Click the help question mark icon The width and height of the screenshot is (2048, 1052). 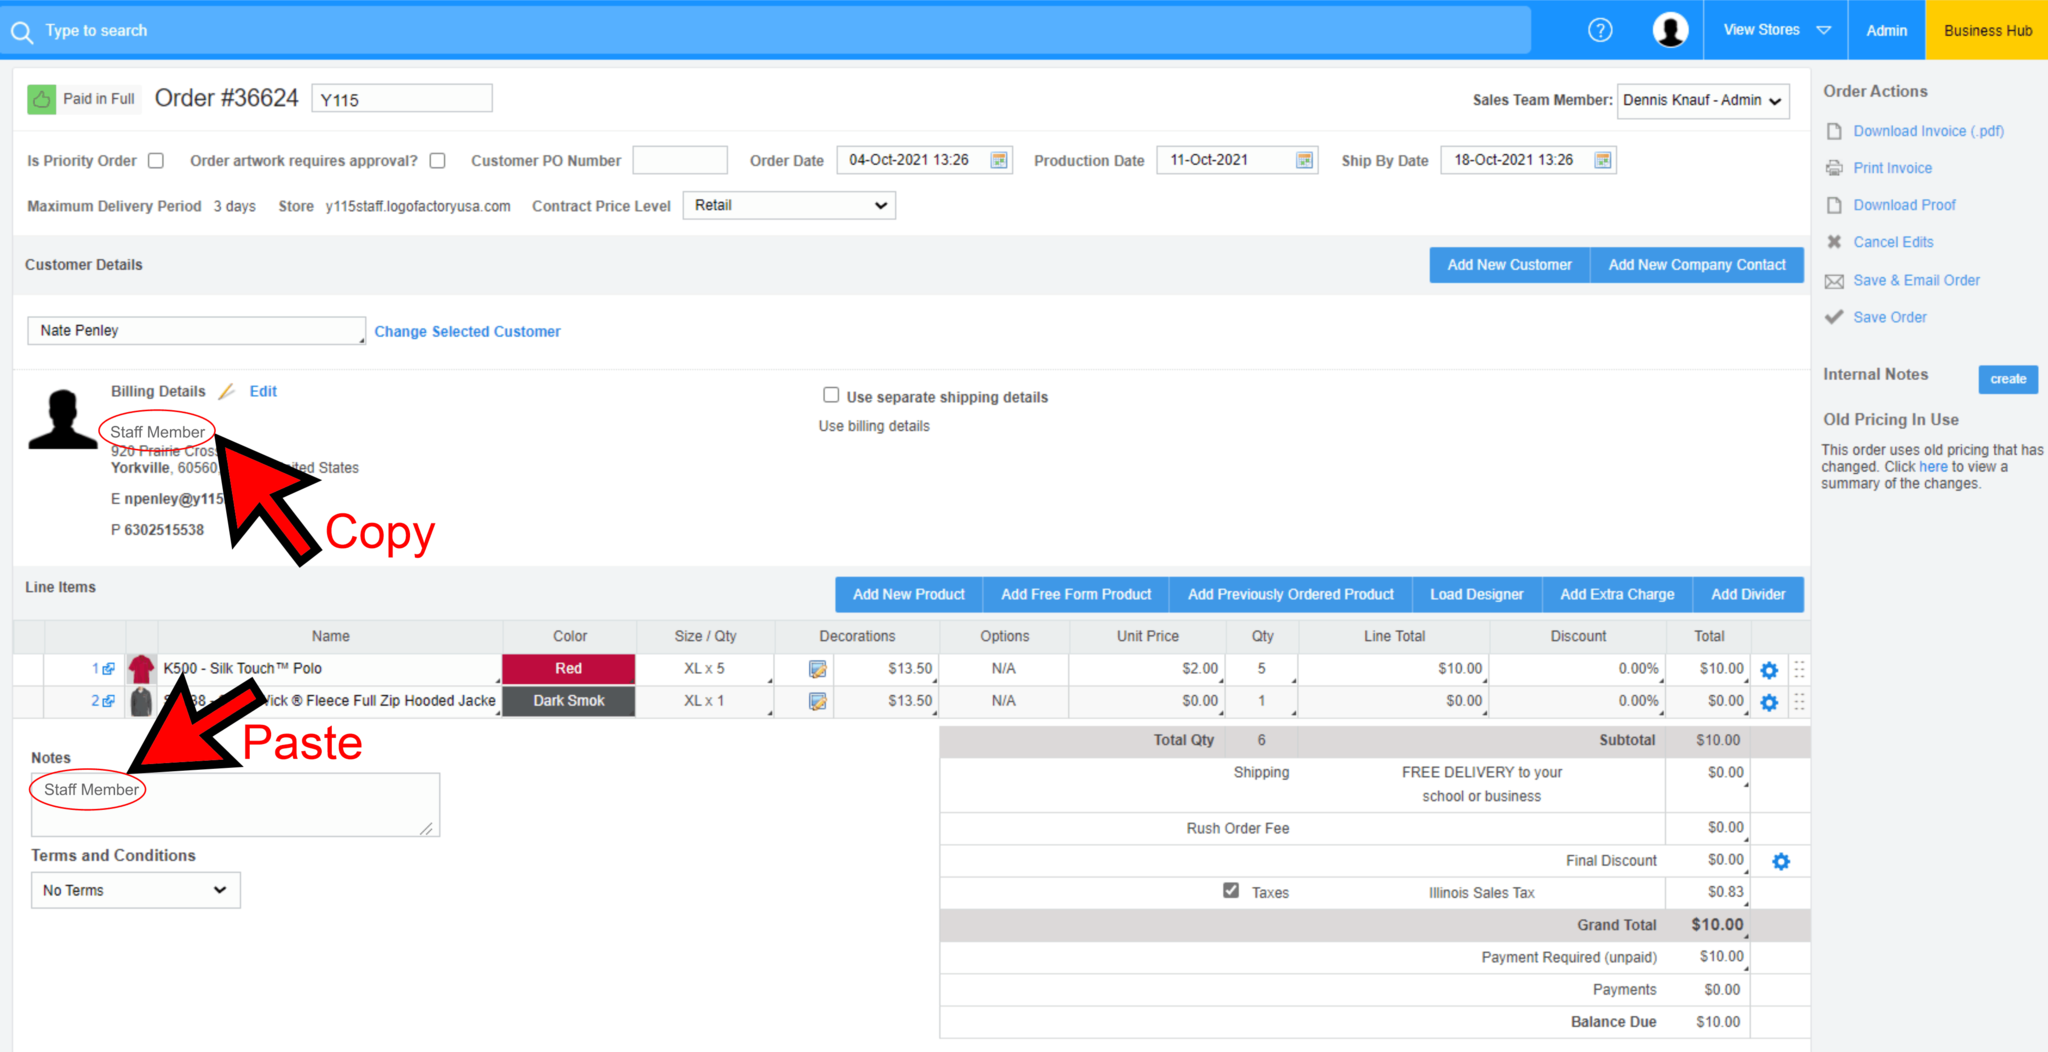1600,30
